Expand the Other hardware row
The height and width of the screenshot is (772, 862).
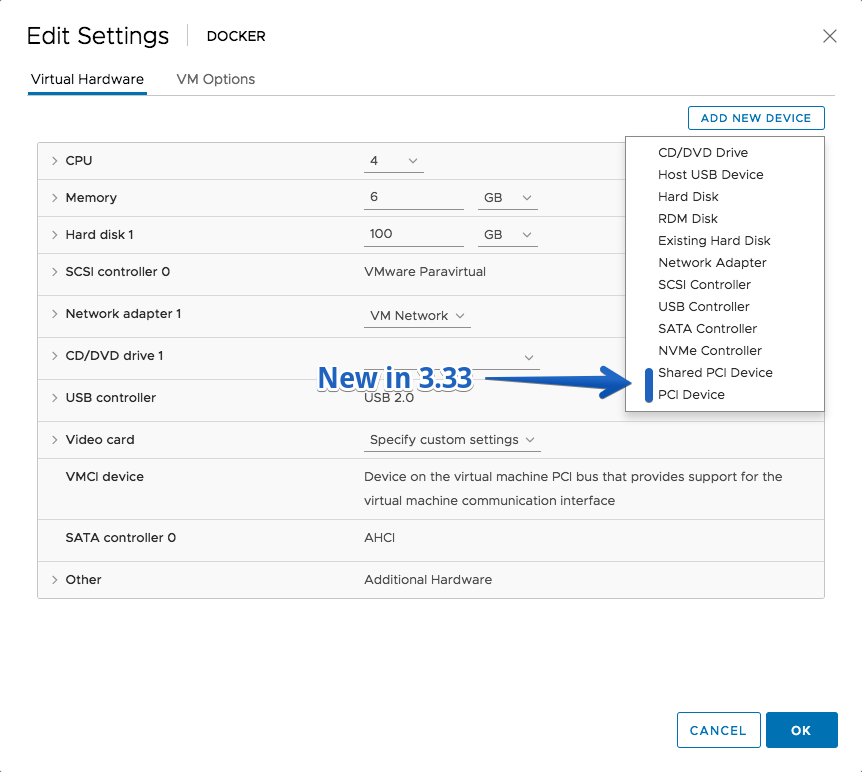[54, 580]
